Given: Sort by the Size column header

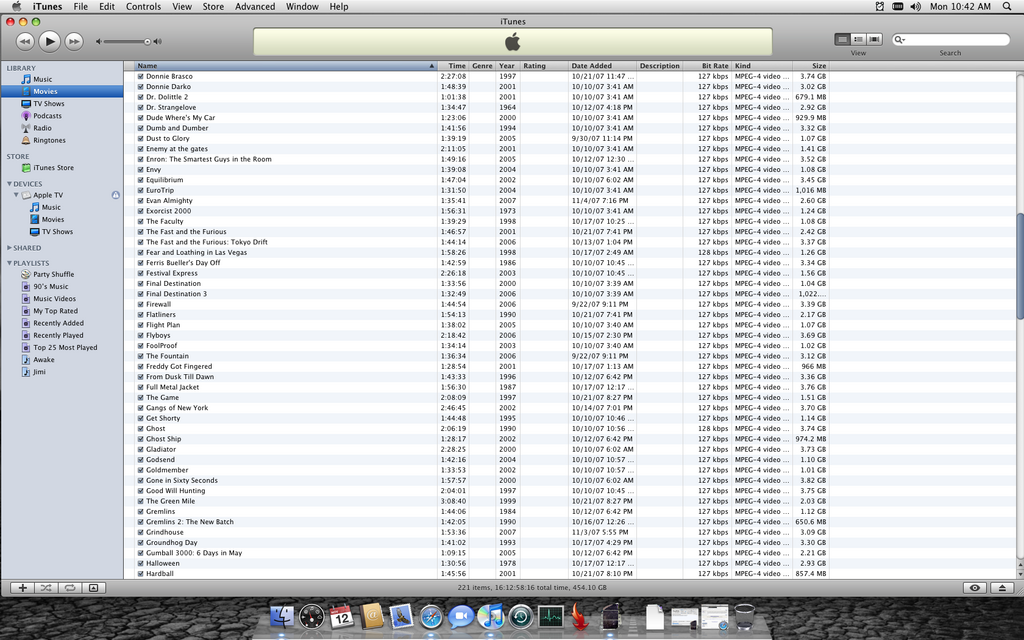Looking at the screenshot, I should [810, 66].
